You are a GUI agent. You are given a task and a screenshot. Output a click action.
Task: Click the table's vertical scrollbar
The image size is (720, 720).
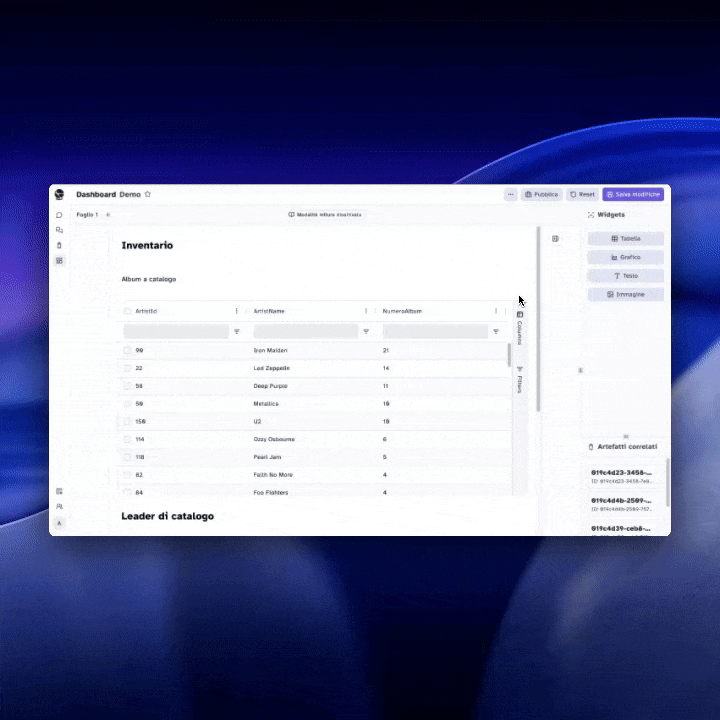click(509, 355)
